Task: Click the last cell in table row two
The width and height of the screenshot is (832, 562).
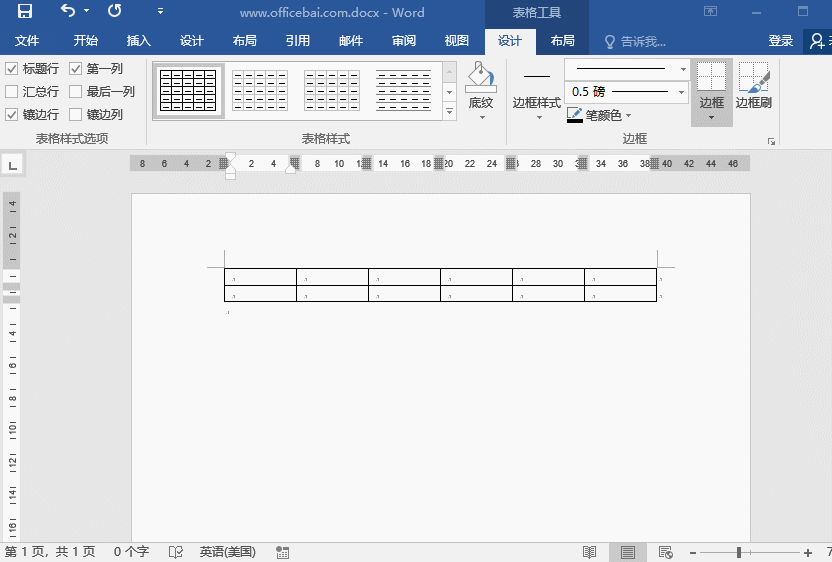Action: (x=620, y=293)
